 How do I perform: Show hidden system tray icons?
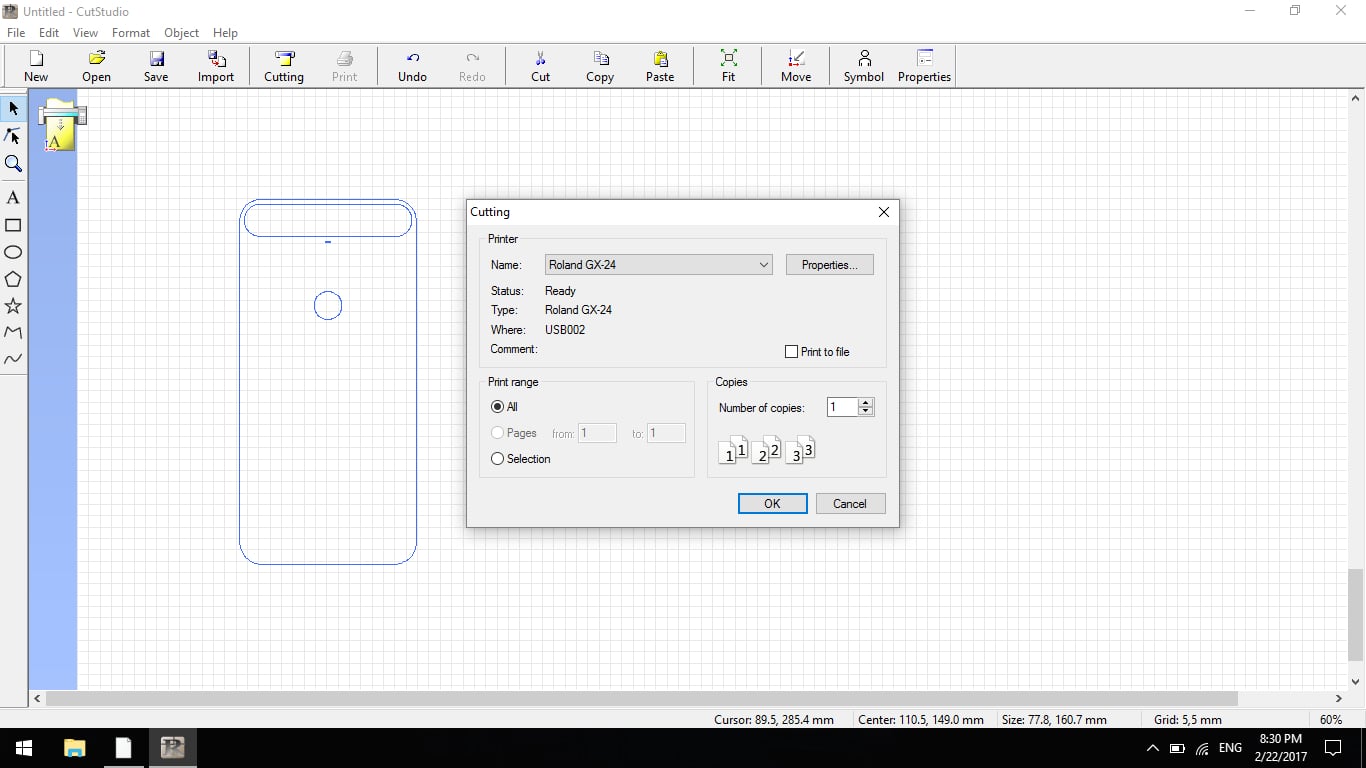click(x=1152, y=748)
